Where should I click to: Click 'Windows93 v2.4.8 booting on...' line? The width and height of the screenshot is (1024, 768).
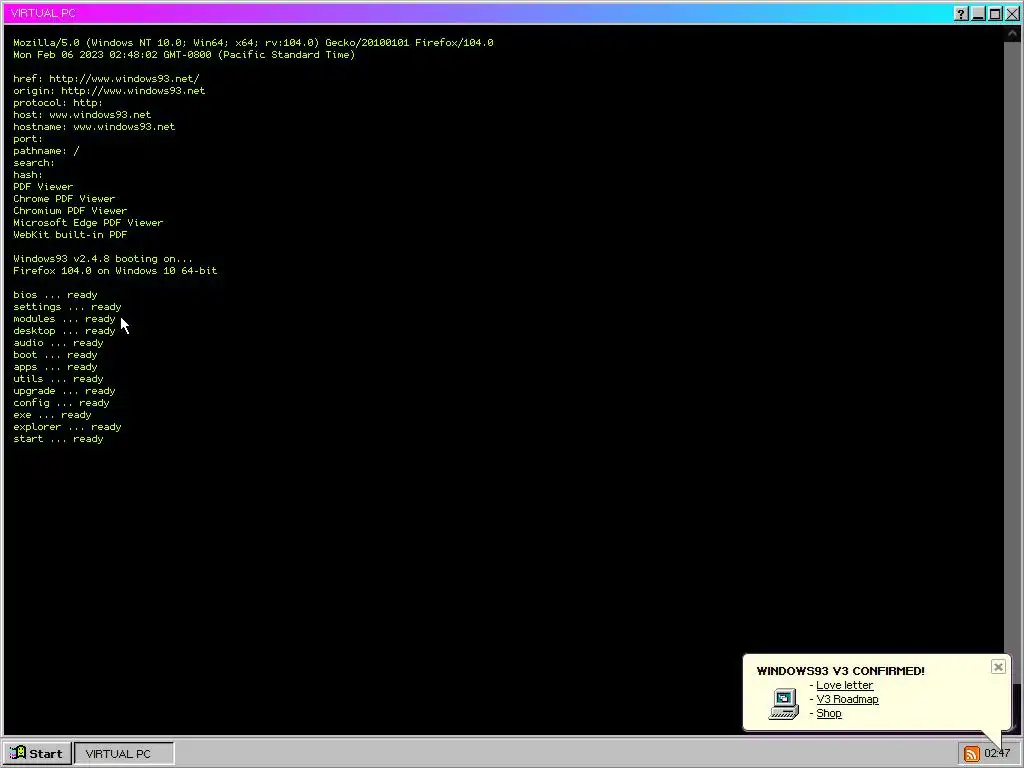pyautogui.click(x=103, y=259)
